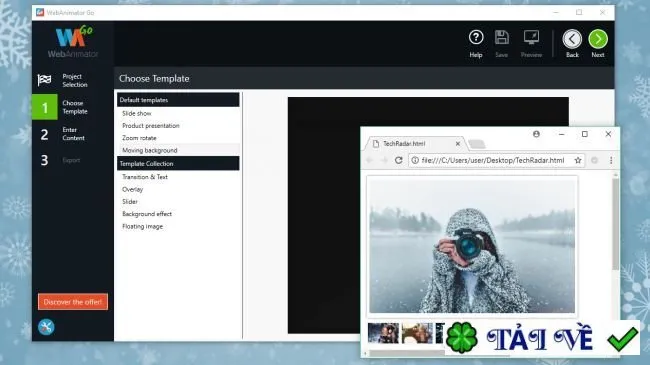Select the first slideshow thumbnail in browser
This screenshot has width=650, height=365.
pyautogui.click(x=383, y=333)
